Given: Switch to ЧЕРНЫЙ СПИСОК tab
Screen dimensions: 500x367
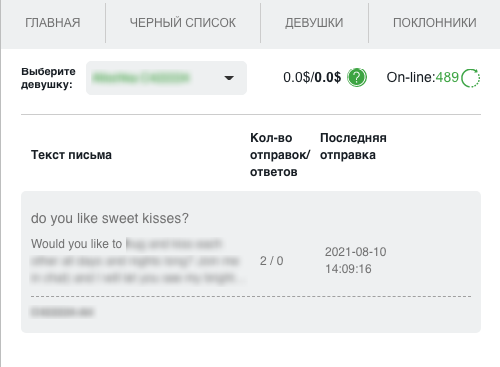Looking at the screenshot, I should point(183,23).
